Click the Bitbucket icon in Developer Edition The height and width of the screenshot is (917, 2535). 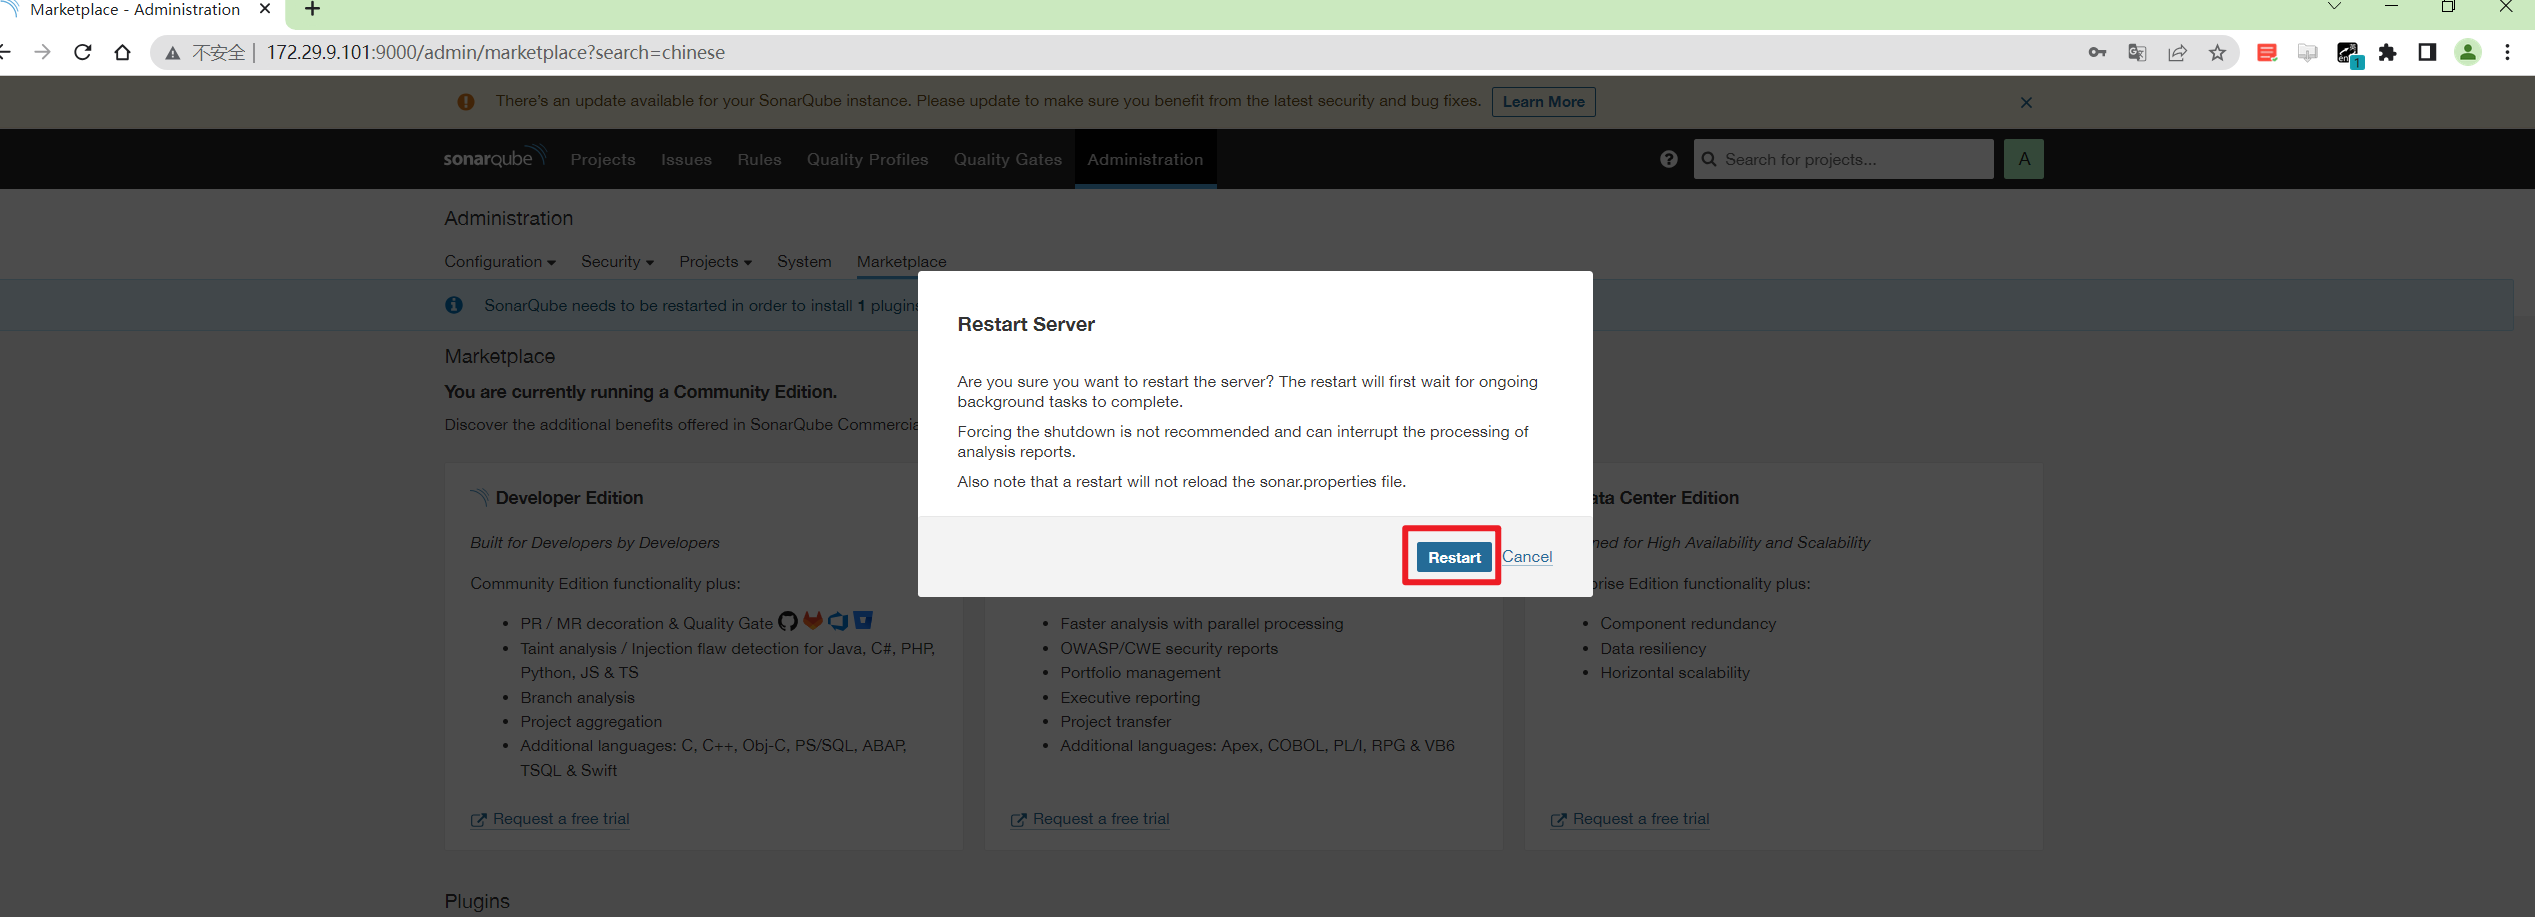(863, 621)
